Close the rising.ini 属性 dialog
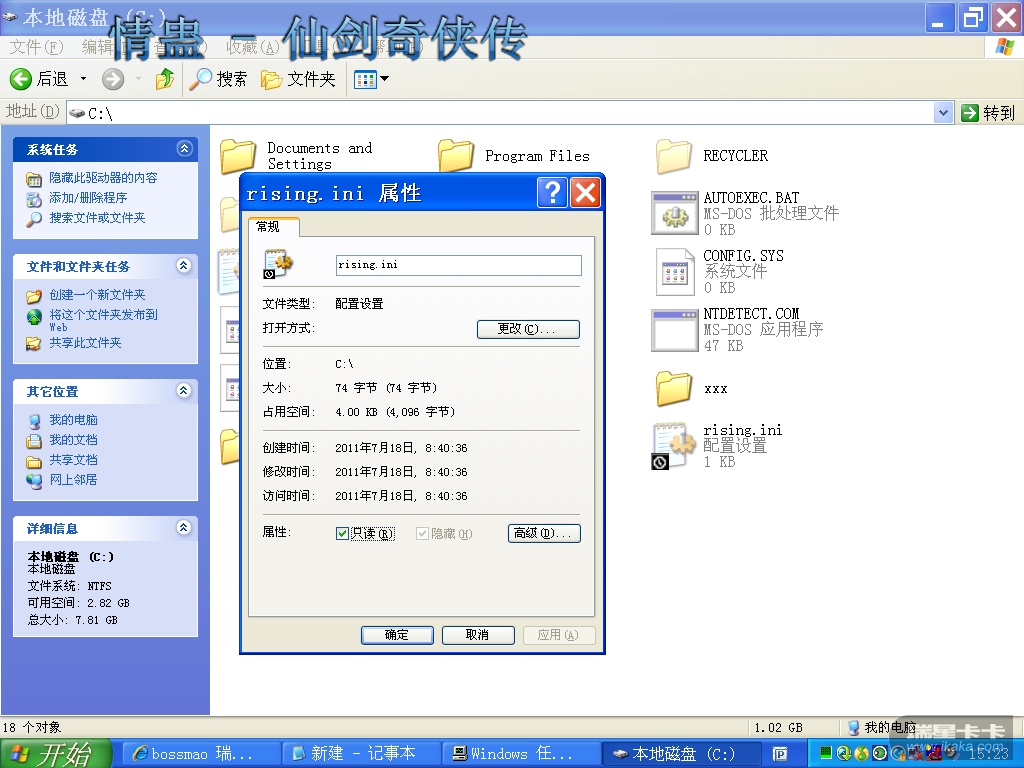This screenshot has width=1024, height=768. click(x=585, y=193)
